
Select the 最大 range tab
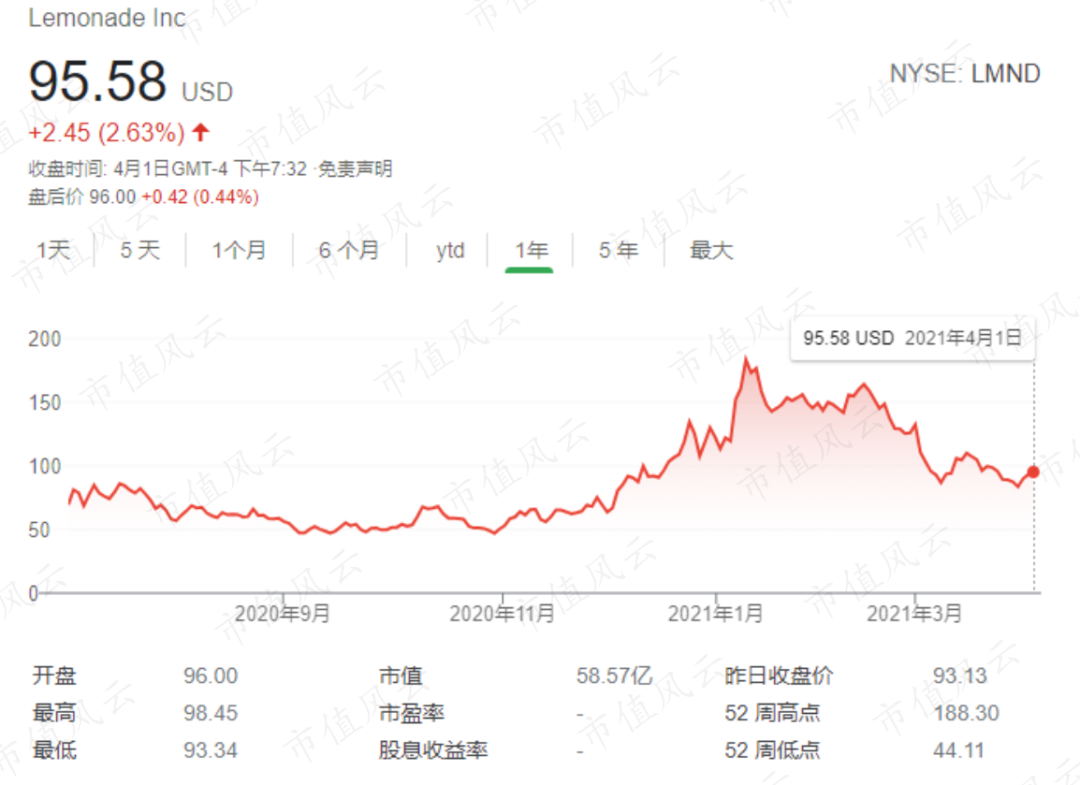(712, 250)
